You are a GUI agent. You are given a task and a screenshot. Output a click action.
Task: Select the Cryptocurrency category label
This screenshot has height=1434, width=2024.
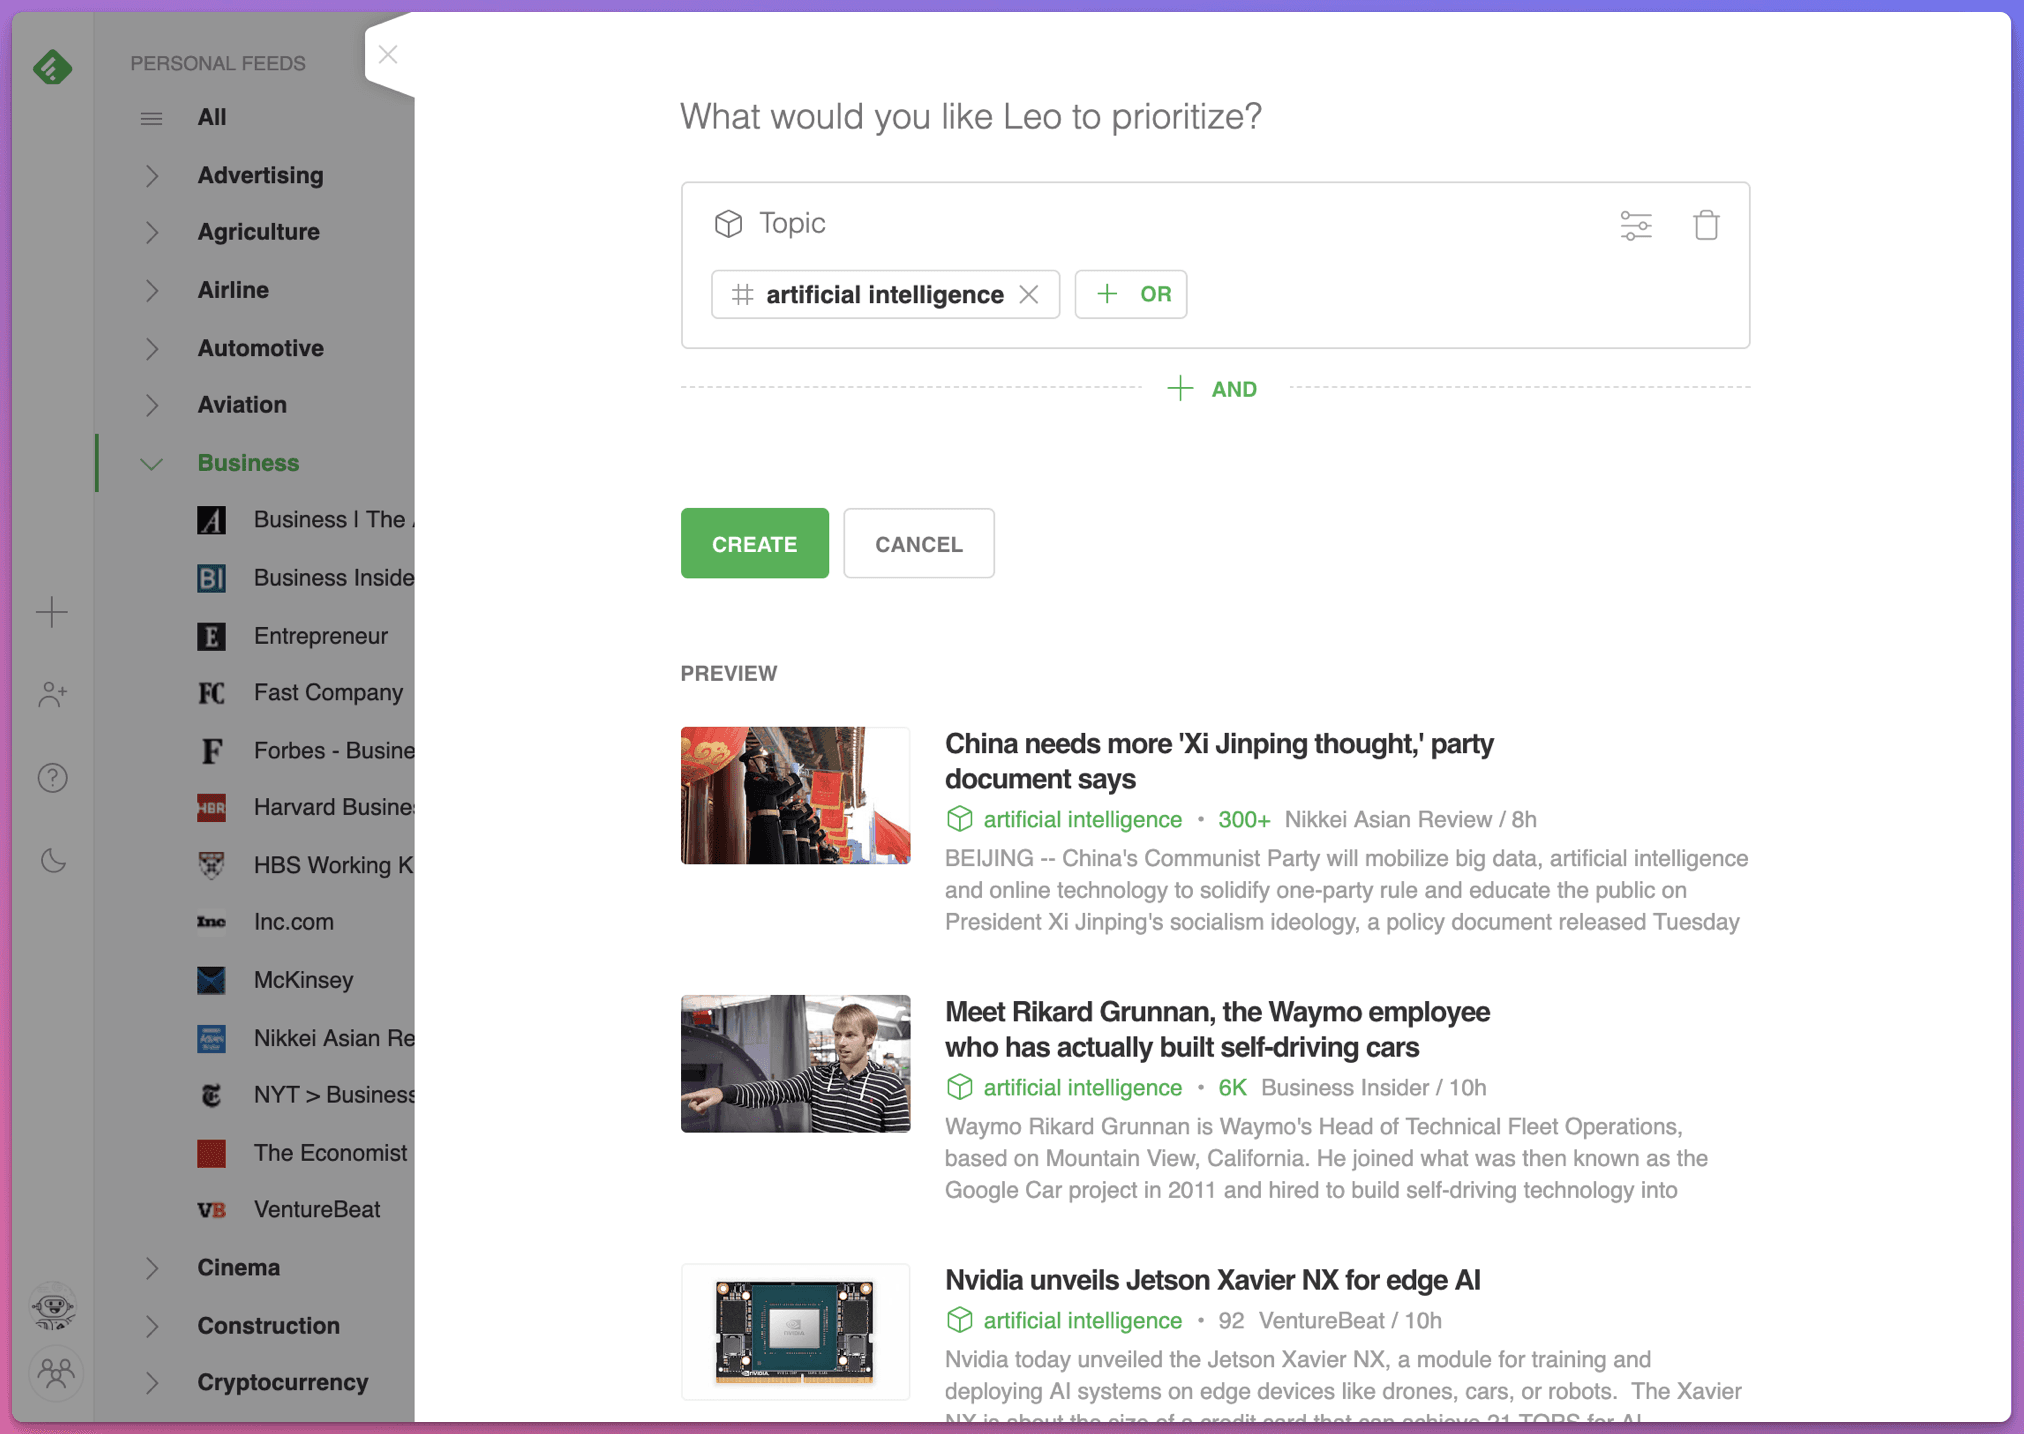[283, 1382]
